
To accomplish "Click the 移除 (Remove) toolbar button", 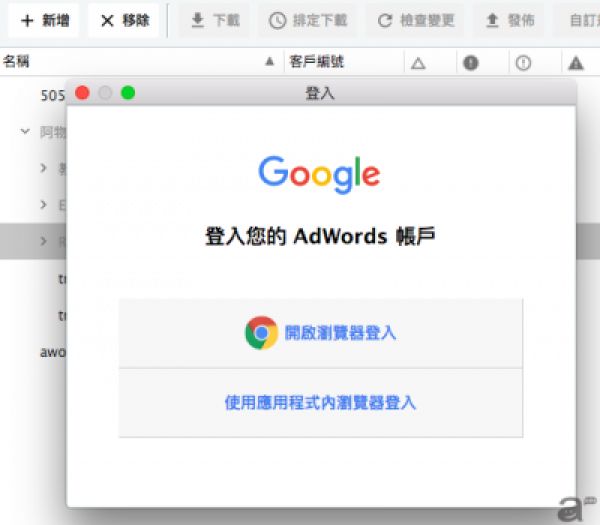I will [x=124, y=20].
